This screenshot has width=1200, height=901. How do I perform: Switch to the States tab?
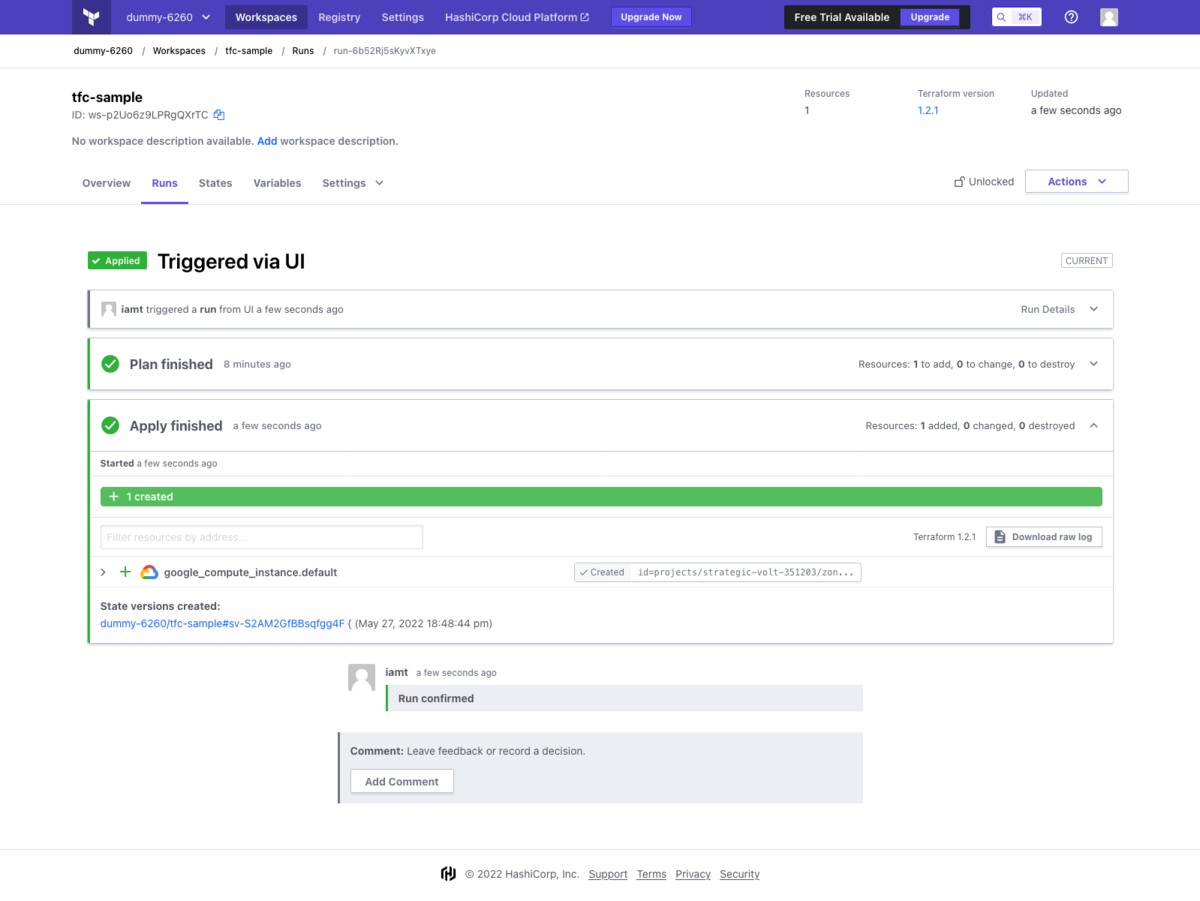tap(215, 183)
